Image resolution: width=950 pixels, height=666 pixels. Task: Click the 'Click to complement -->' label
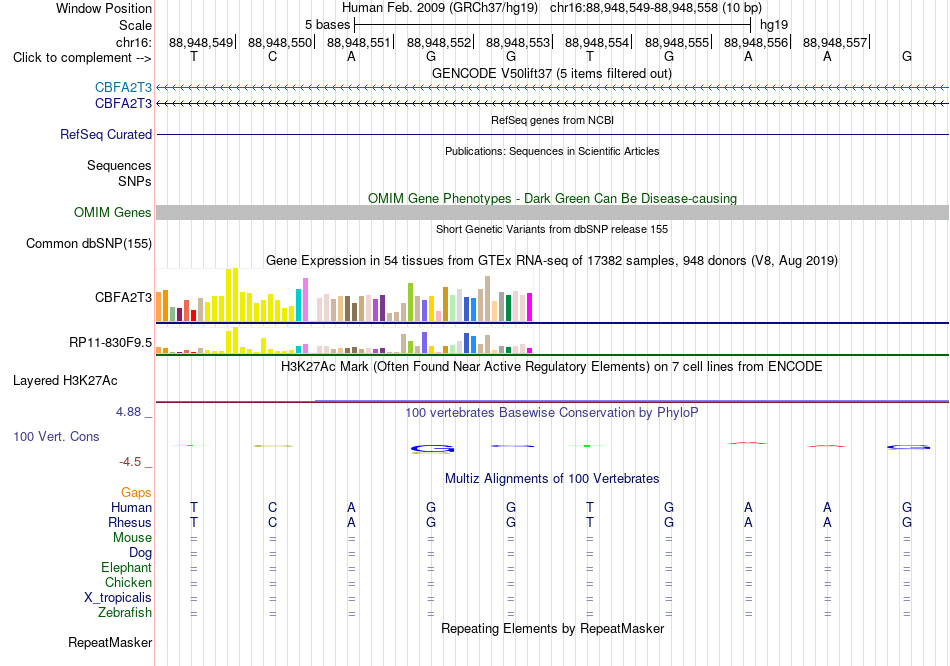click(x=82, y=58)
